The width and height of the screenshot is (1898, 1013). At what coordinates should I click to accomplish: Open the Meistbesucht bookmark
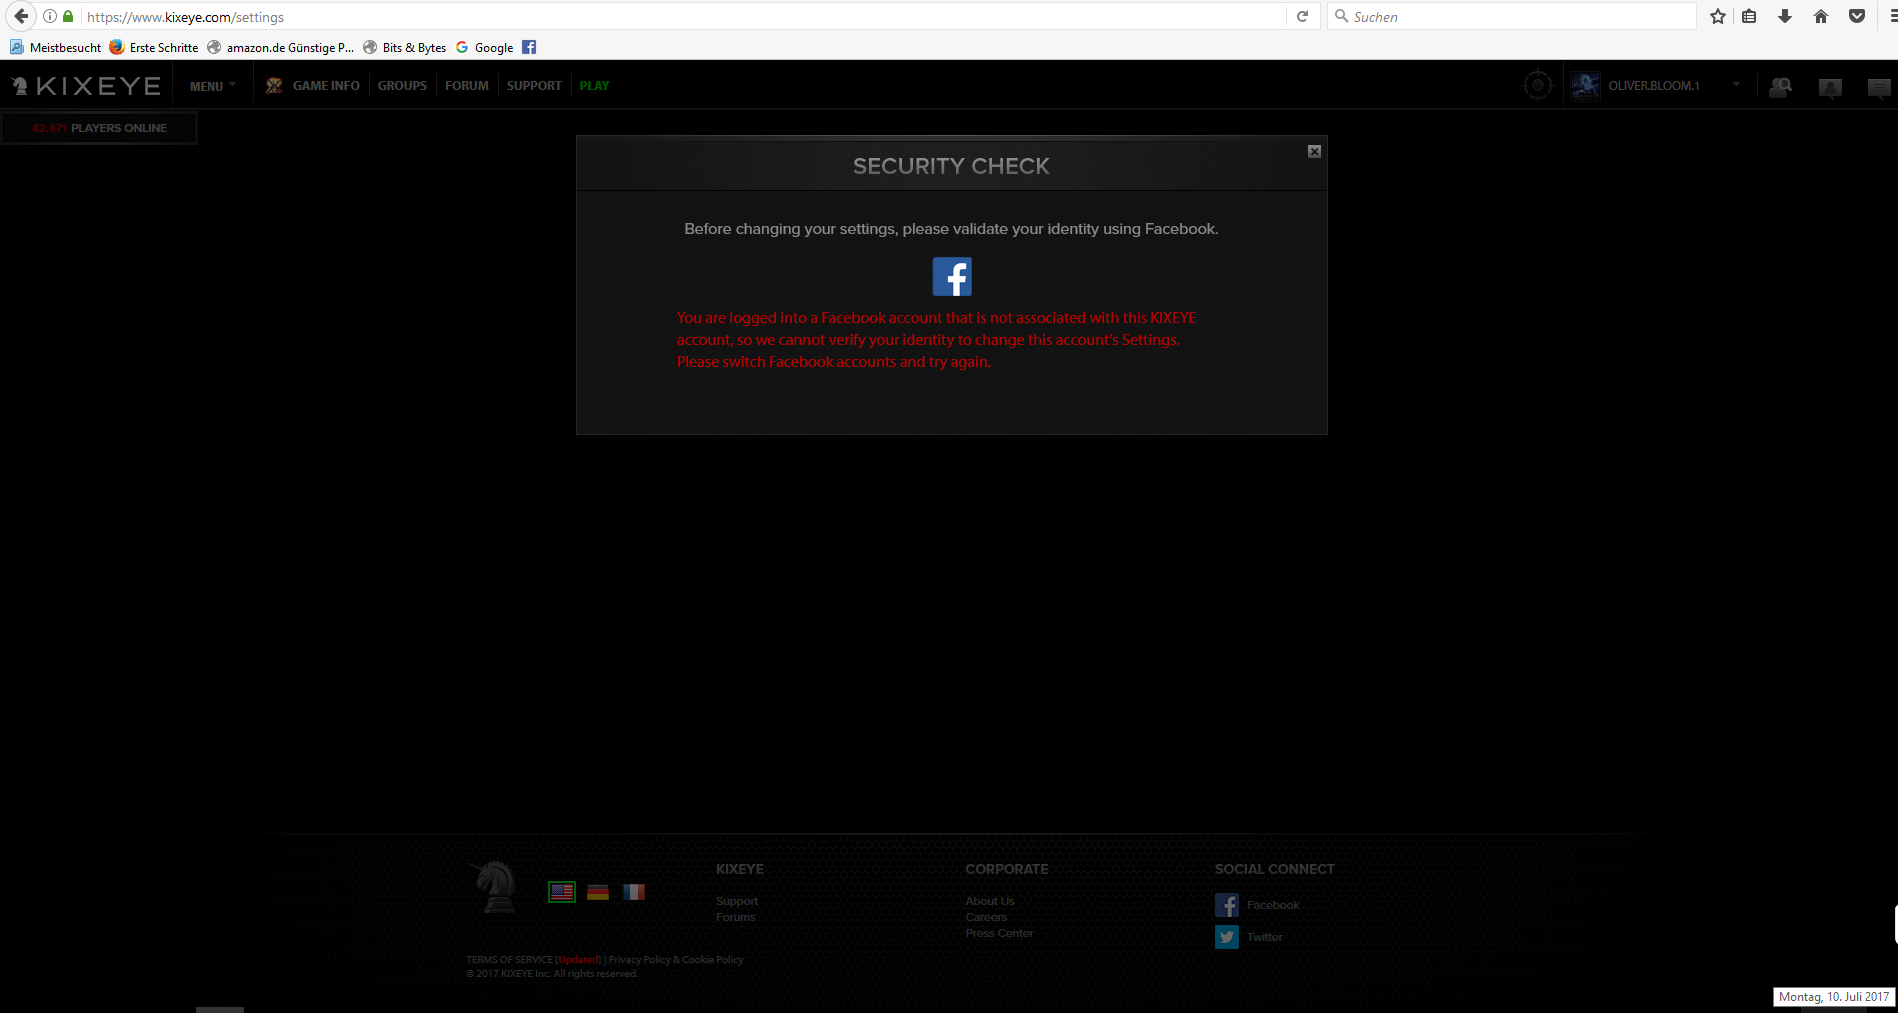coord(55,47)
